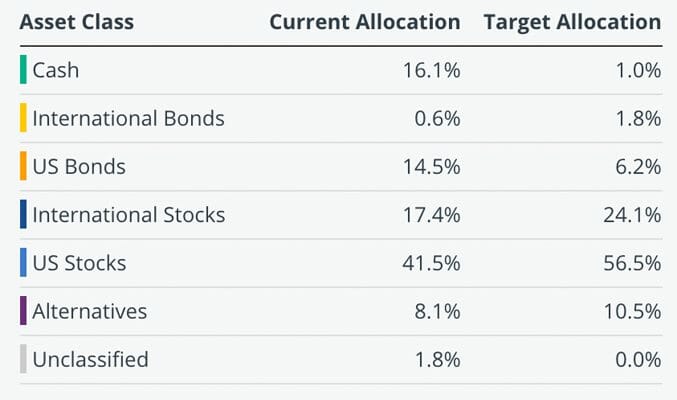Open the US Bonds asset class
The height and width of the screenshot is (400, 677).
[79, 166]
